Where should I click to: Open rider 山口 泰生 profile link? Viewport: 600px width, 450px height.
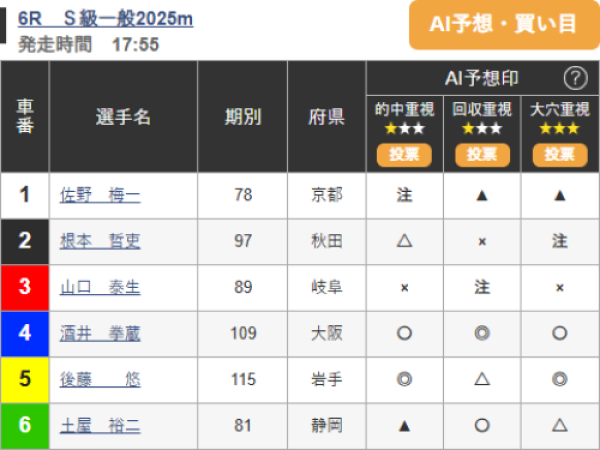coord(100,287)
